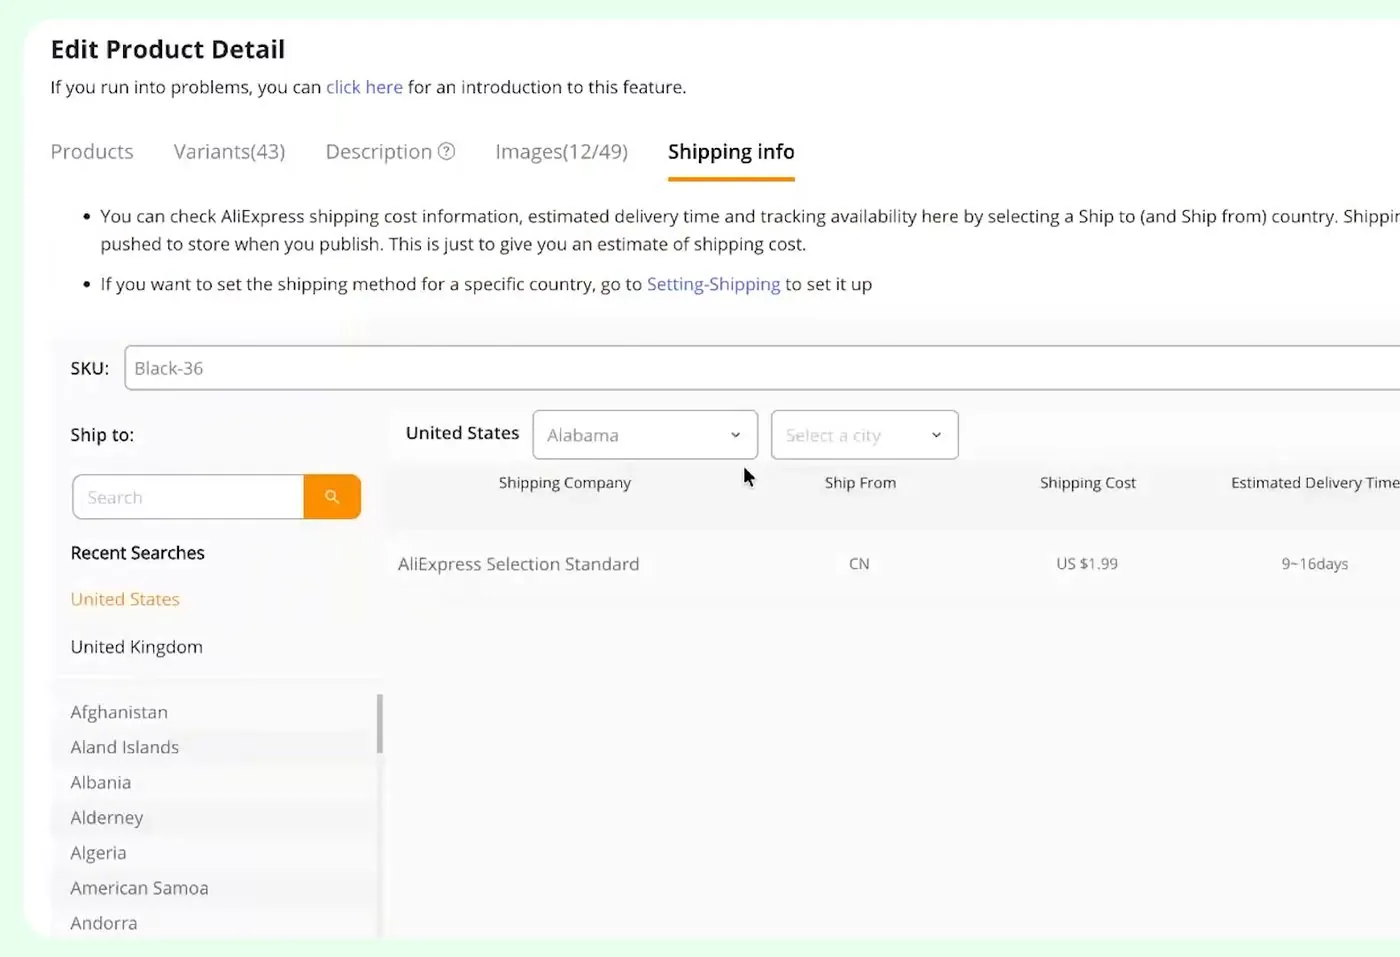Screen dimensions: 1400x957
Task: Select the Shipping info tab
Action: (731, 152)
